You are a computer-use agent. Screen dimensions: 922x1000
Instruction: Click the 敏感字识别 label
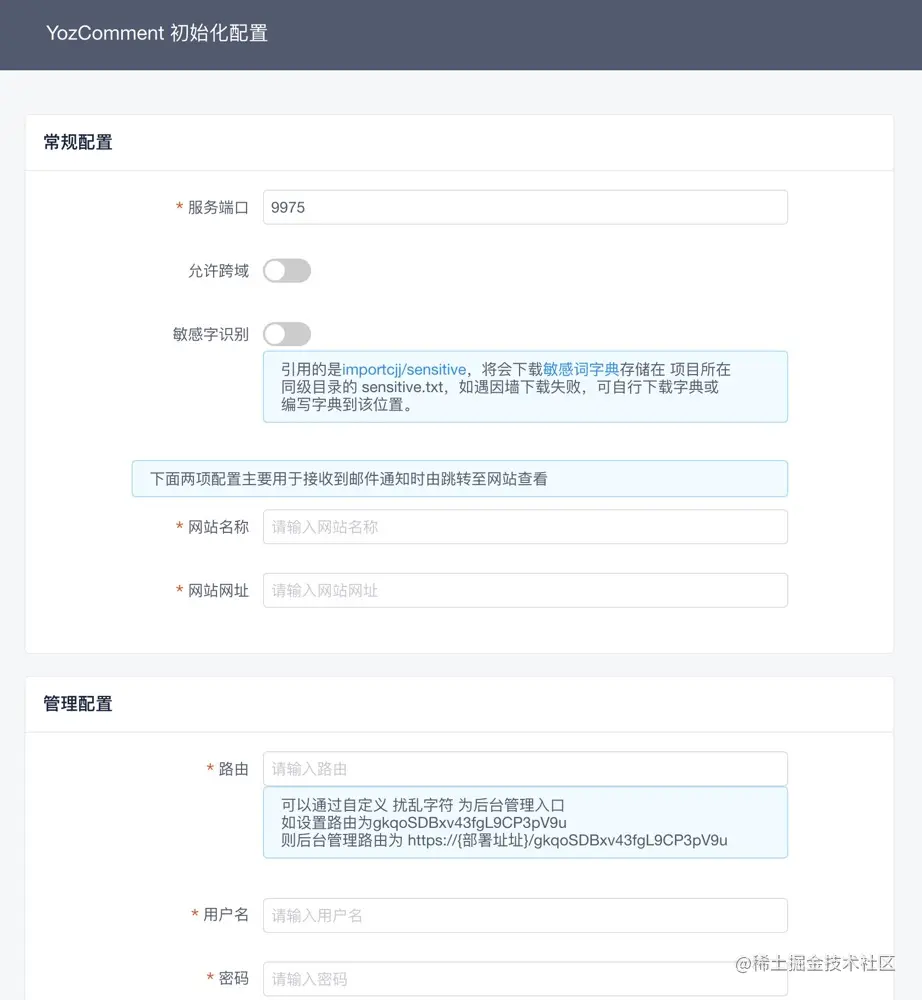pos(210,334)
